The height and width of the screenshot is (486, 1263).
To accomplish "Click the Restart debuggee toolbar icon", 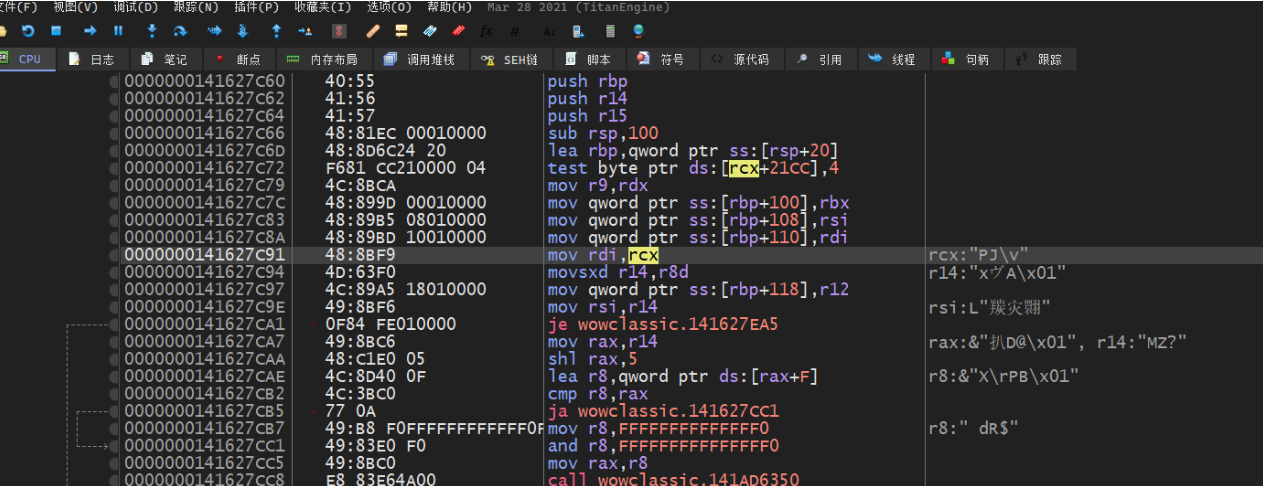I will coord(28,31).
